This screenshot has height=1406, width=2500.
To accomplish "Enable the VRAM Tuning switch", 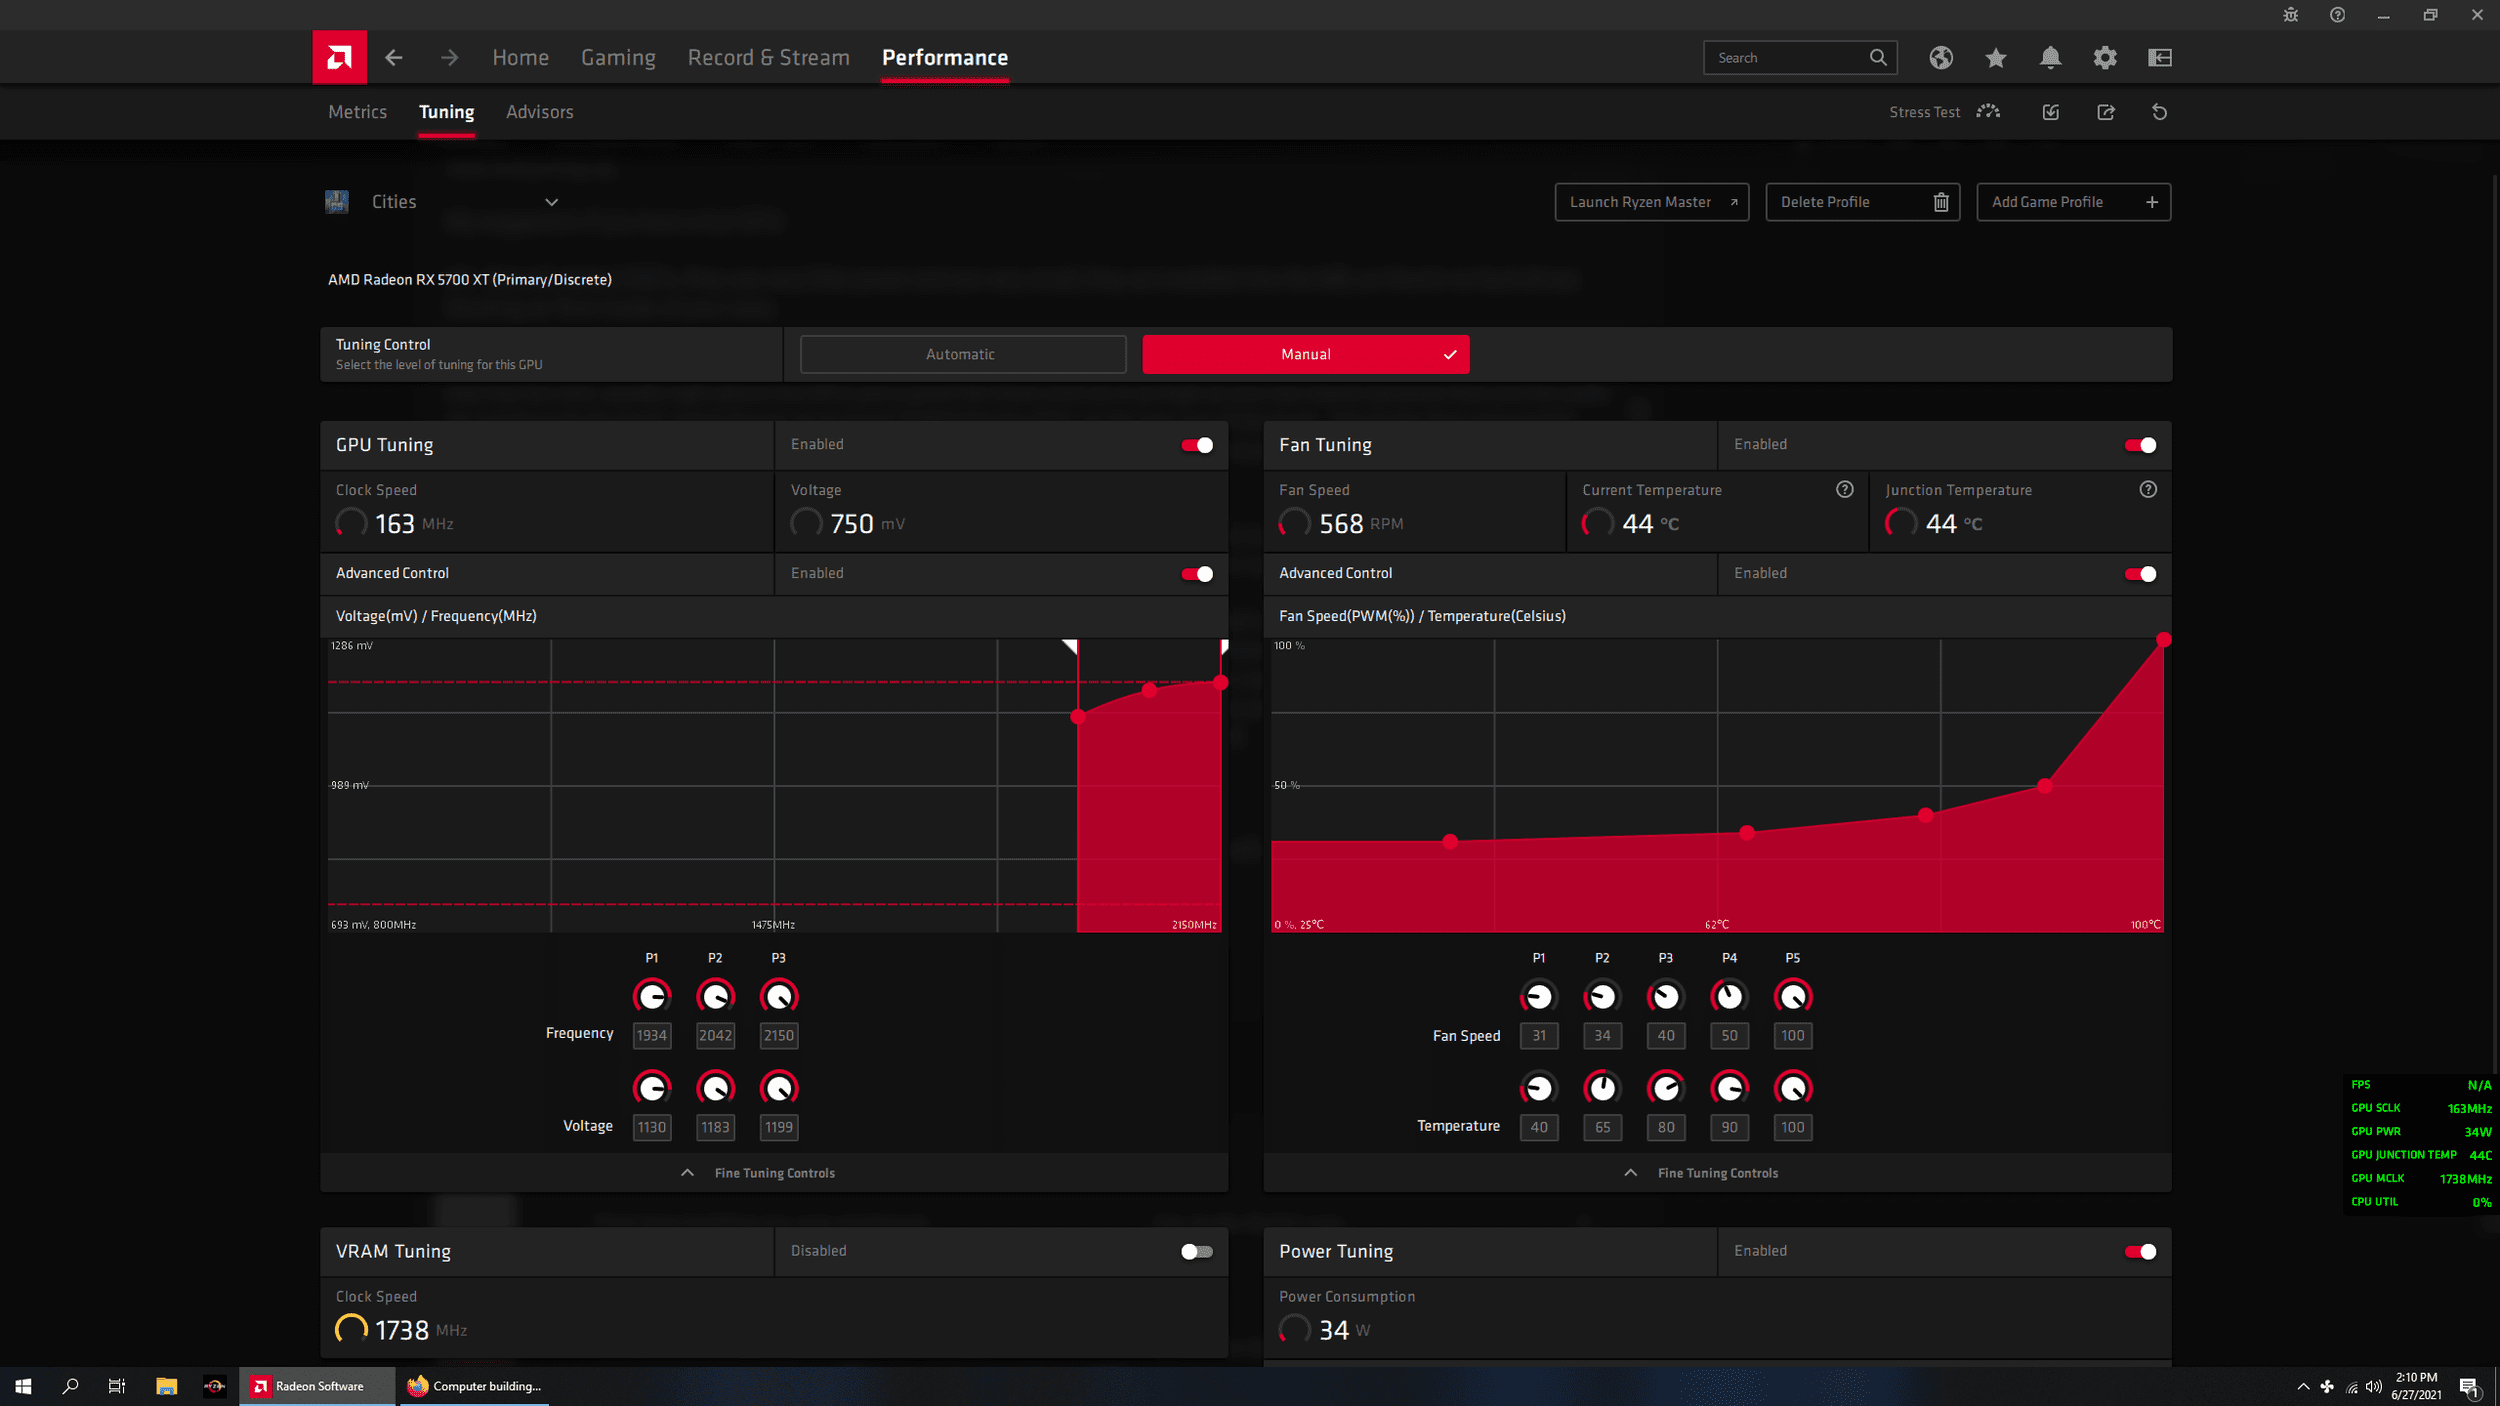I will (1197, 1252).
